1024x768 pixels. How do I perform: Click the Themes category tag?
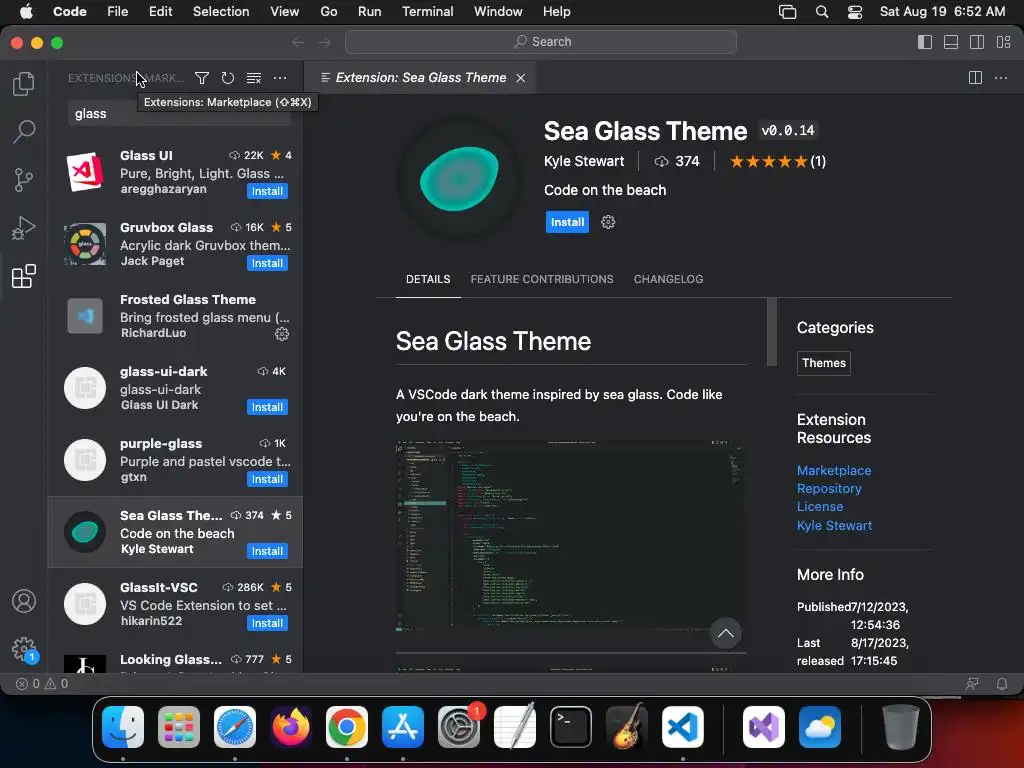click(x=824, y=363)
